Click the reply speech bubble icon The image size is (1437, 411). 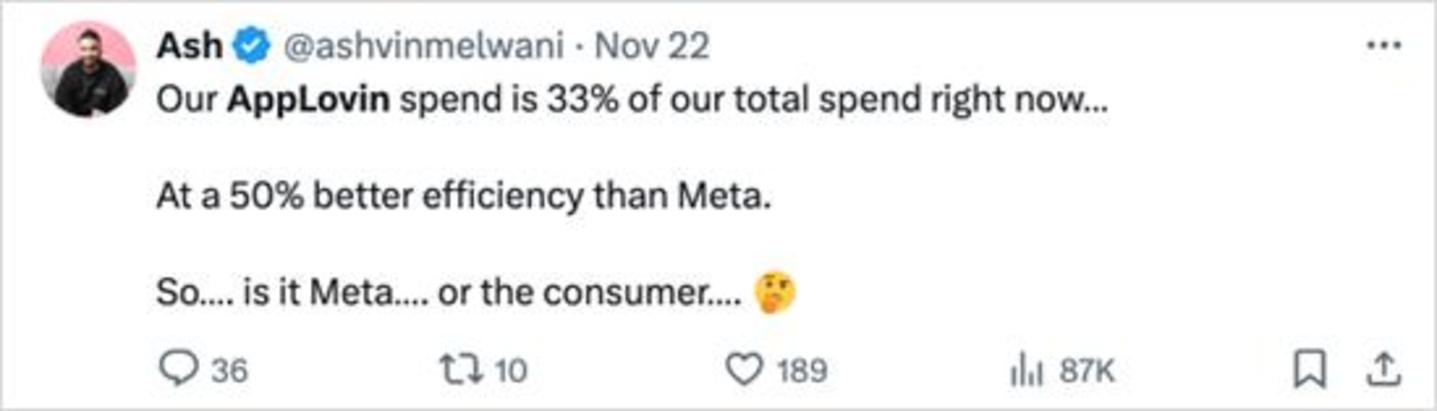point(181,371)
